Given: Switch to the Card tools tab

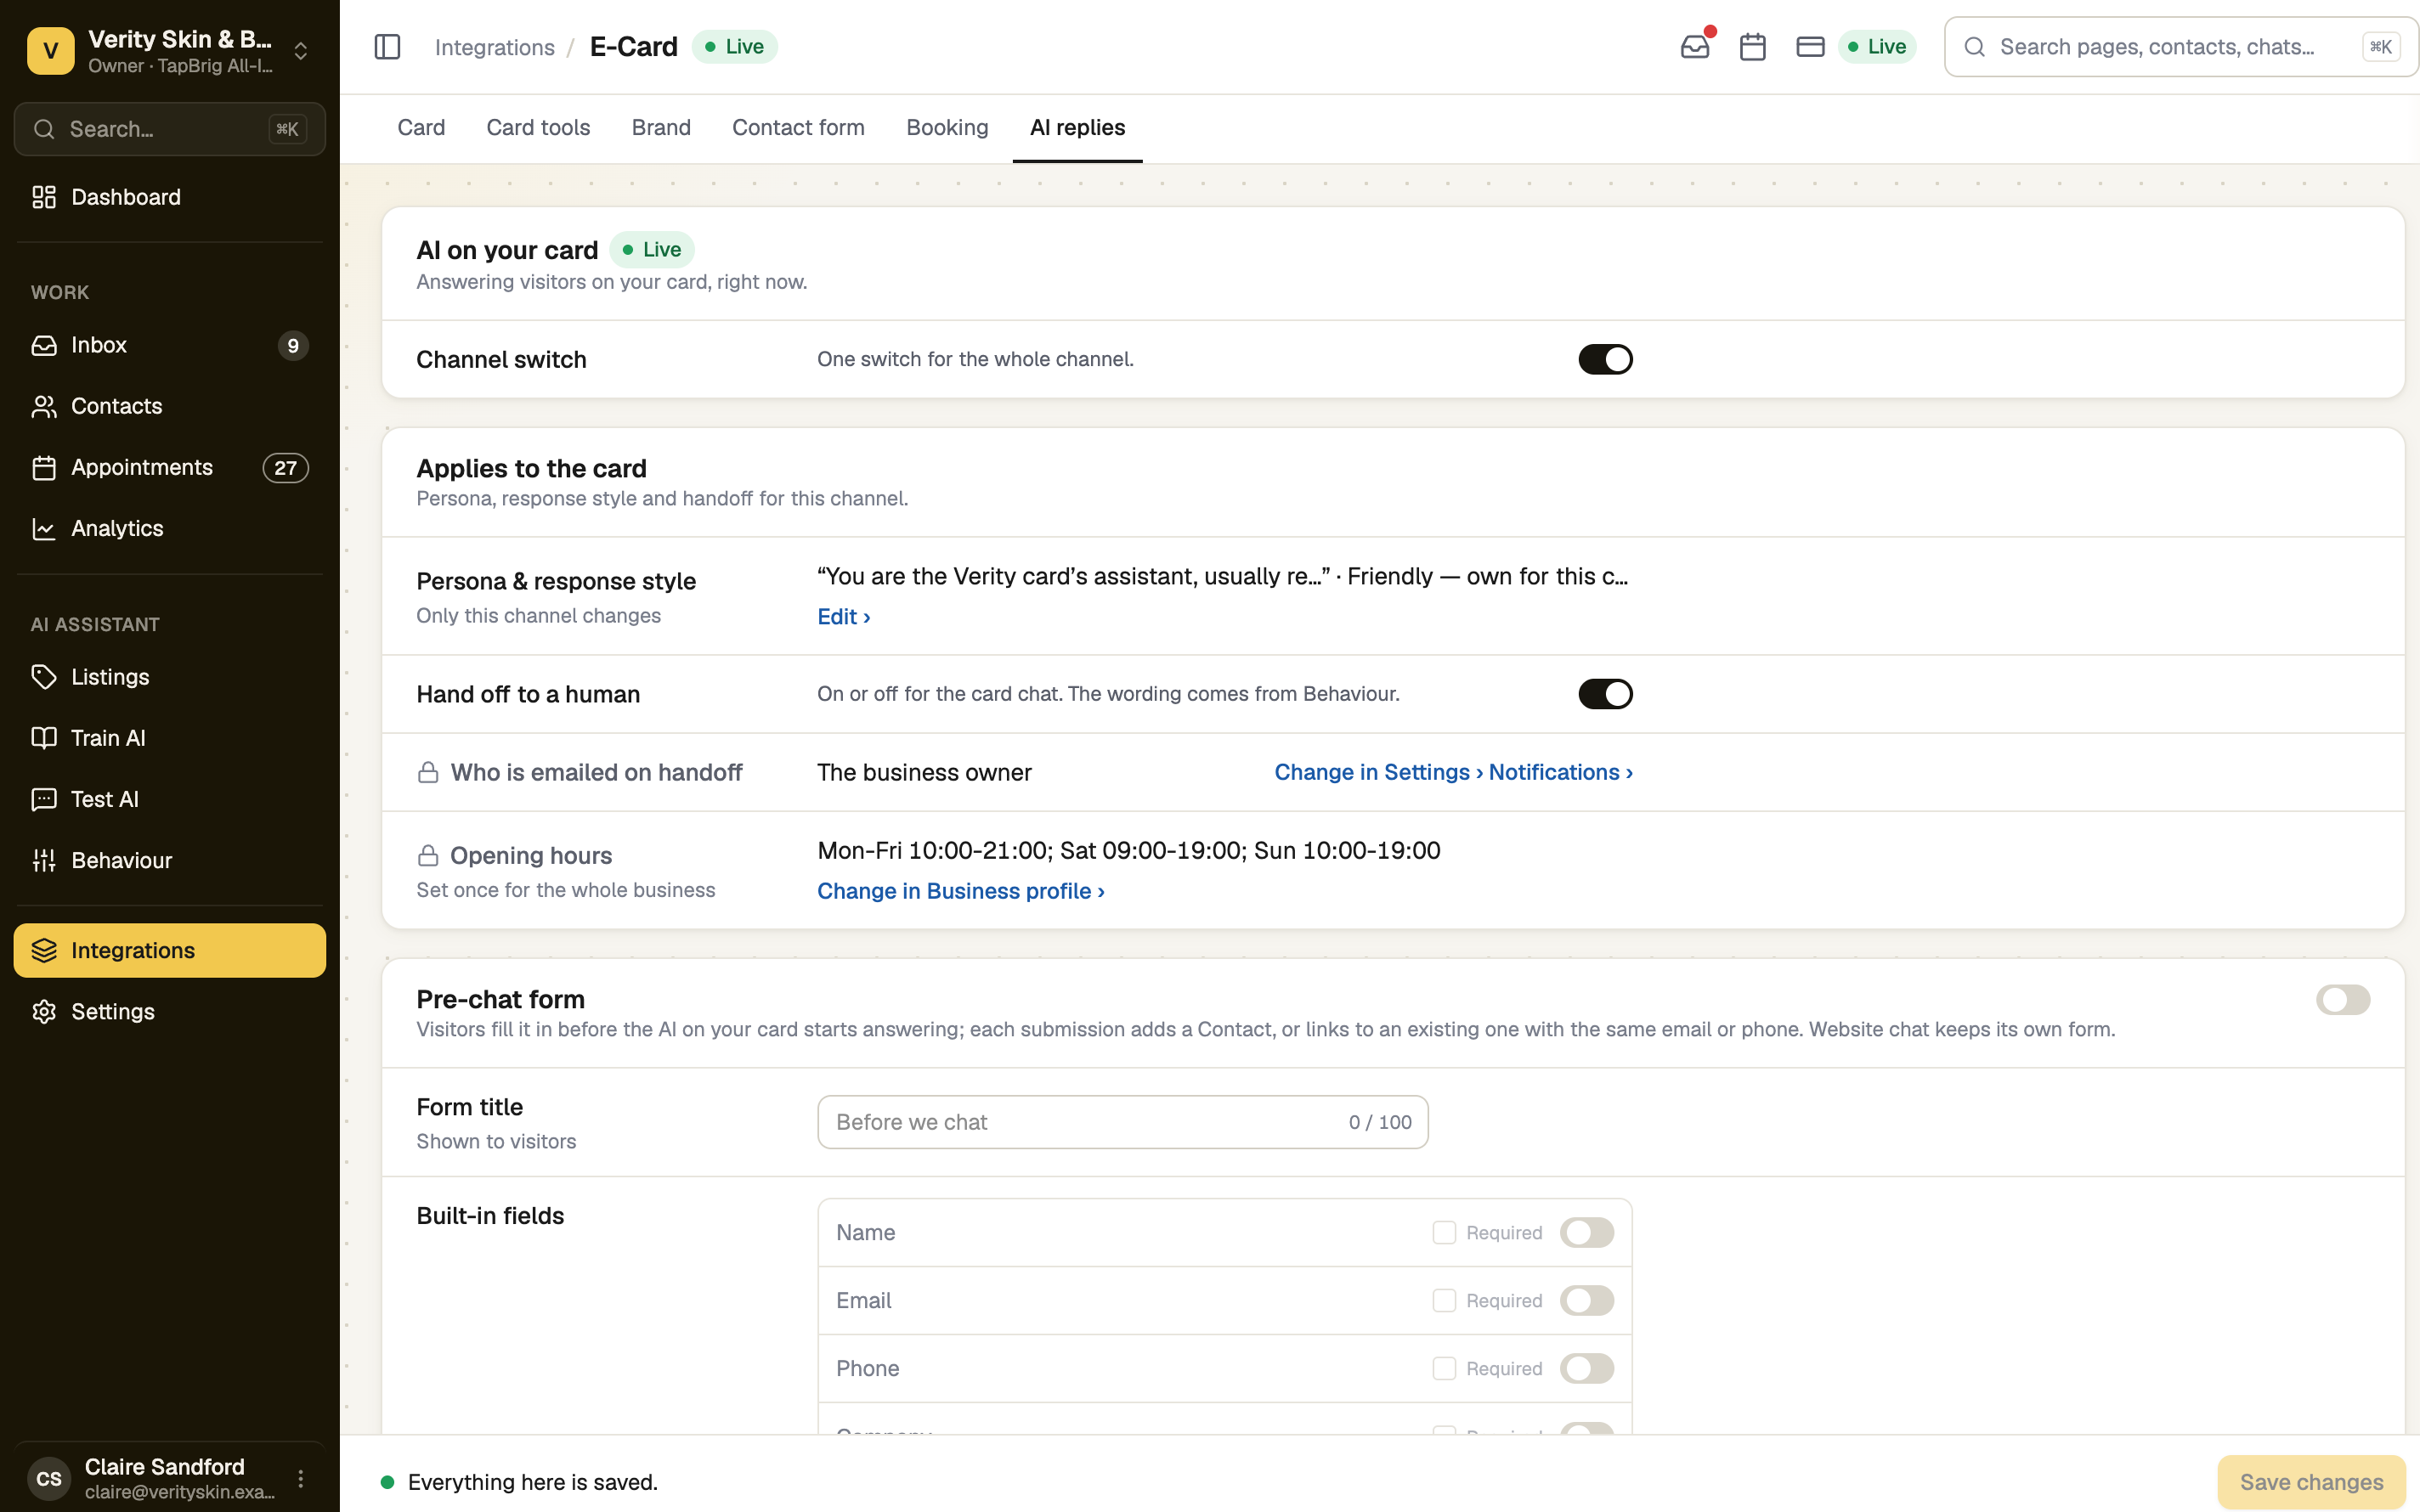Looking at the screenshot, I should [x=538, y=128].
